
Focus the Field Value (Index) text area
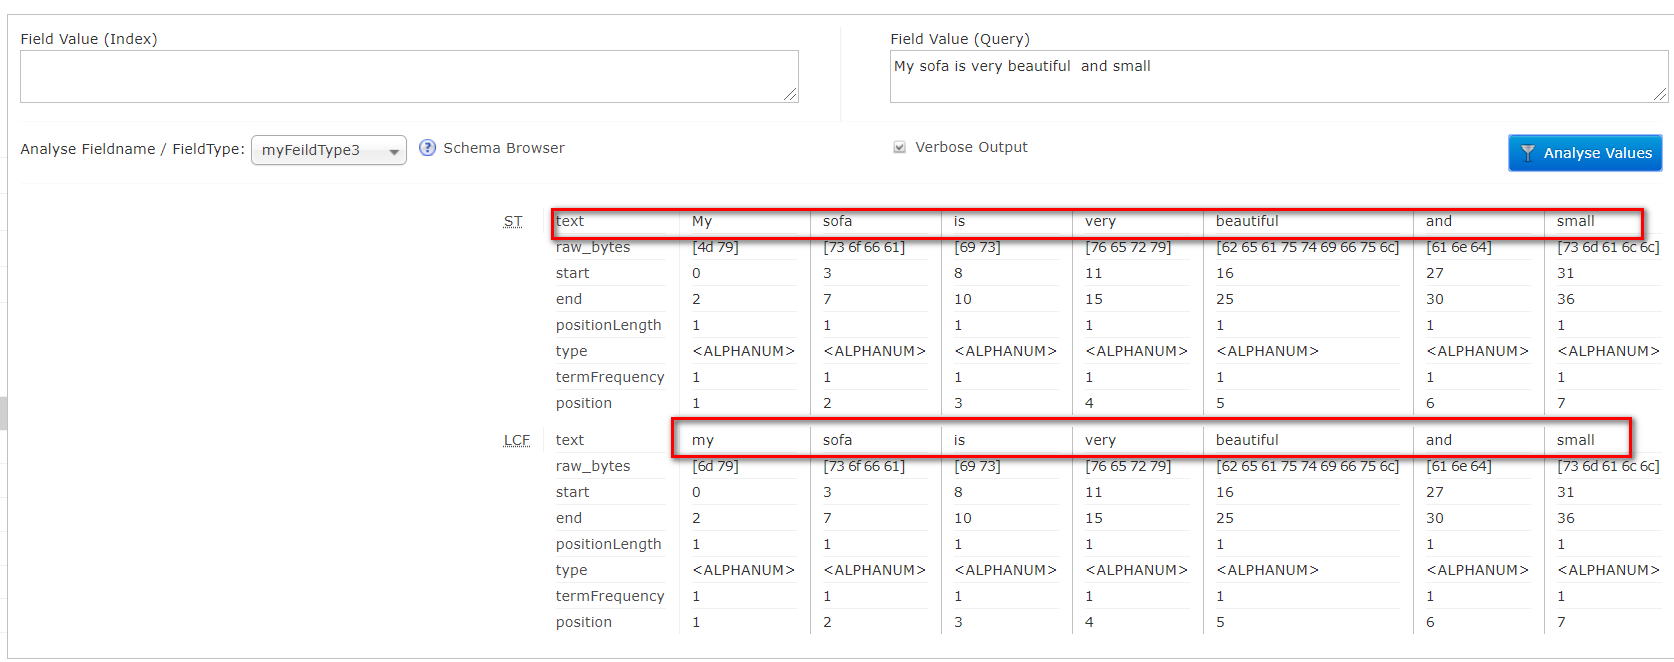[408, 76]
